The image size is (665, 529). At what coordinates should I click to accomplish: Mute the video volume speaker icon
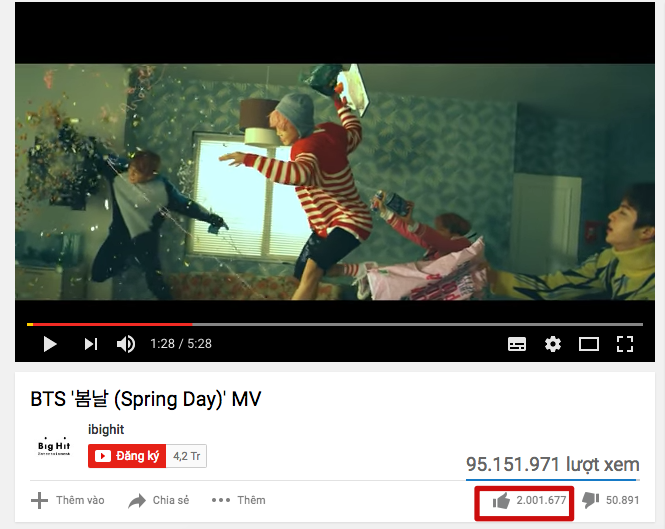(x=126, y=344)
